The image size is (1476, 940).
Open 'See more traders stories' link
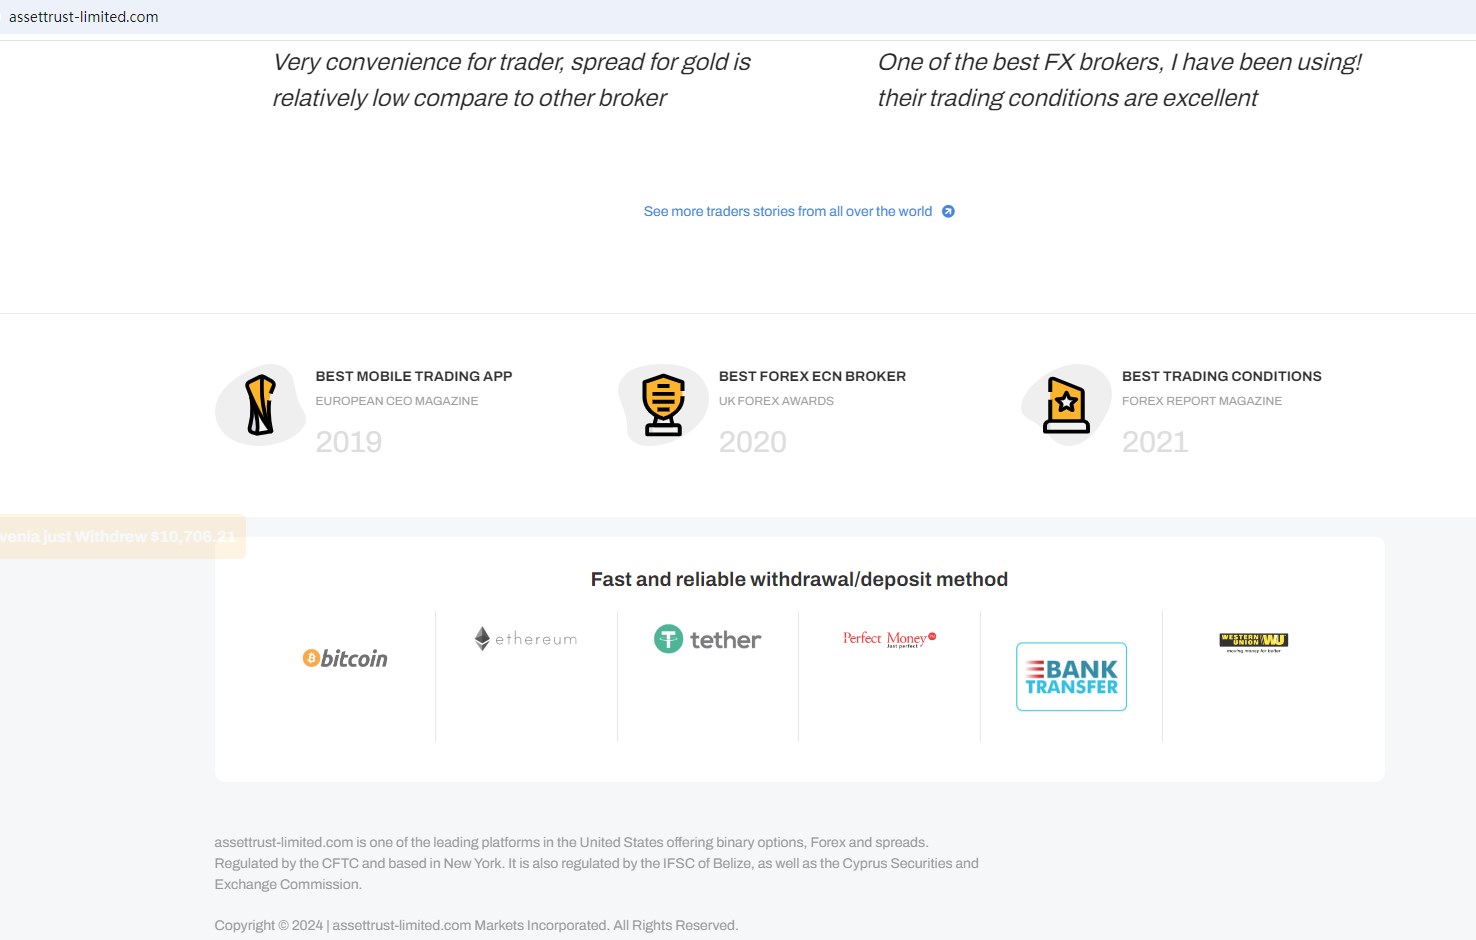tap(787, 211)
